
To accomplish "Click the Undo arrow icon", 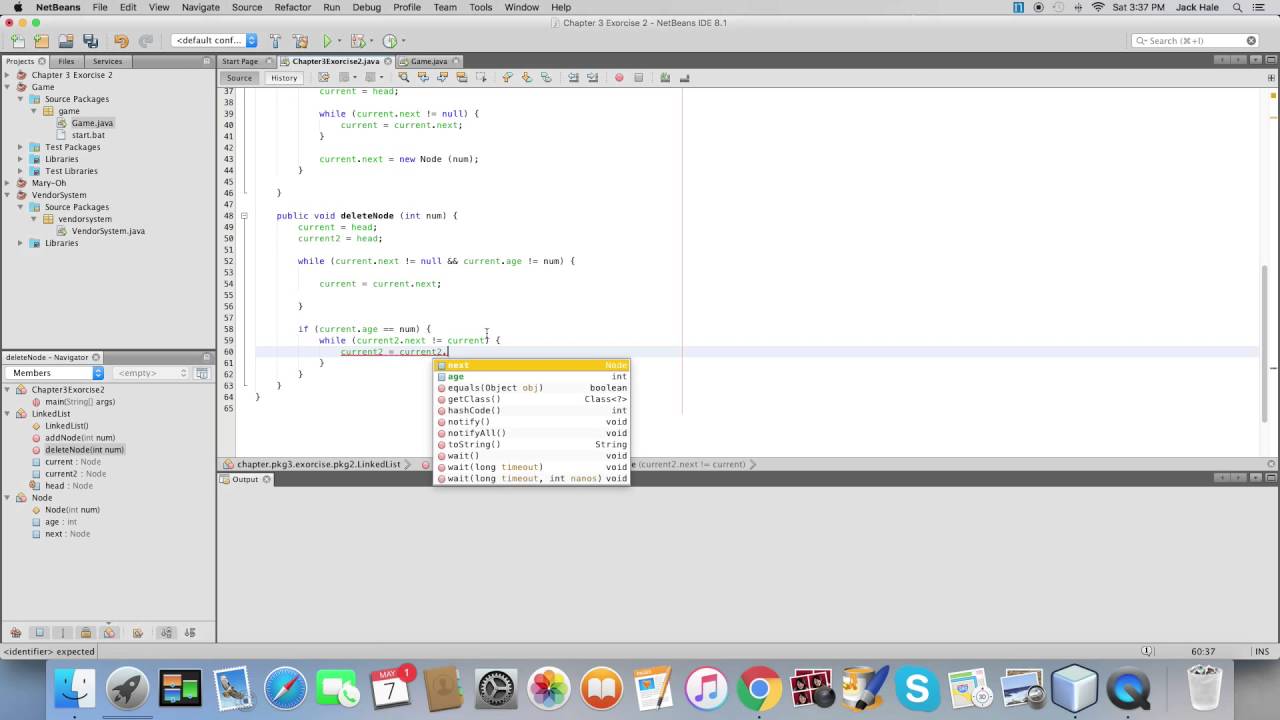I will [121, 41].
